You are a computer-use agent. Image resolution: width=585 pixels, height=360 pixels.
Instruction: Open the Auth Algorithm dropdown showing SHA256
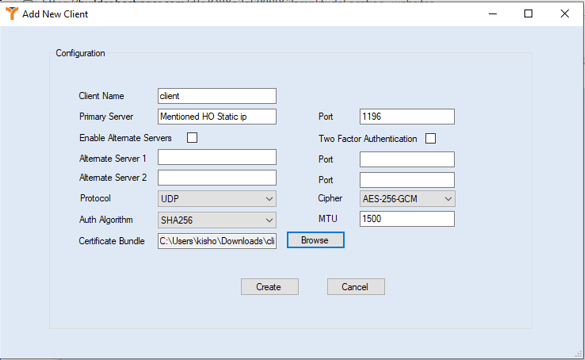pos(217,220)
